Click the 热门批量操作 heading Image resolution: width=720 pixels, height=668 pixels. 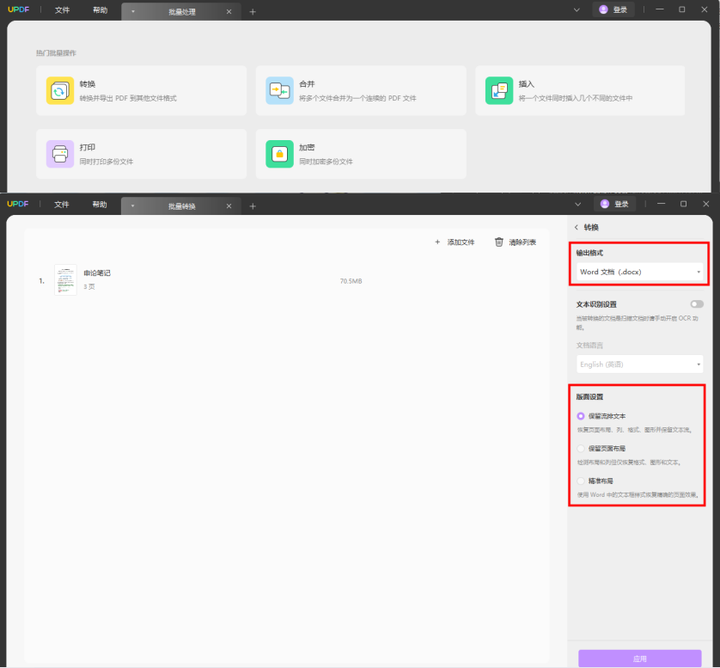56,53
